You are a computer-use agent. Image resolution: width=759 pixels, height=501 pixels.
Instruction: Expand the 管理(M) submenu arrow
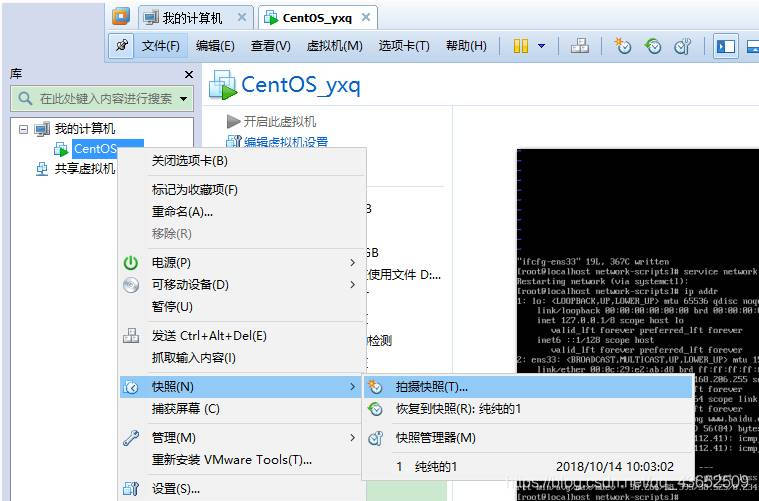(353, 438)
